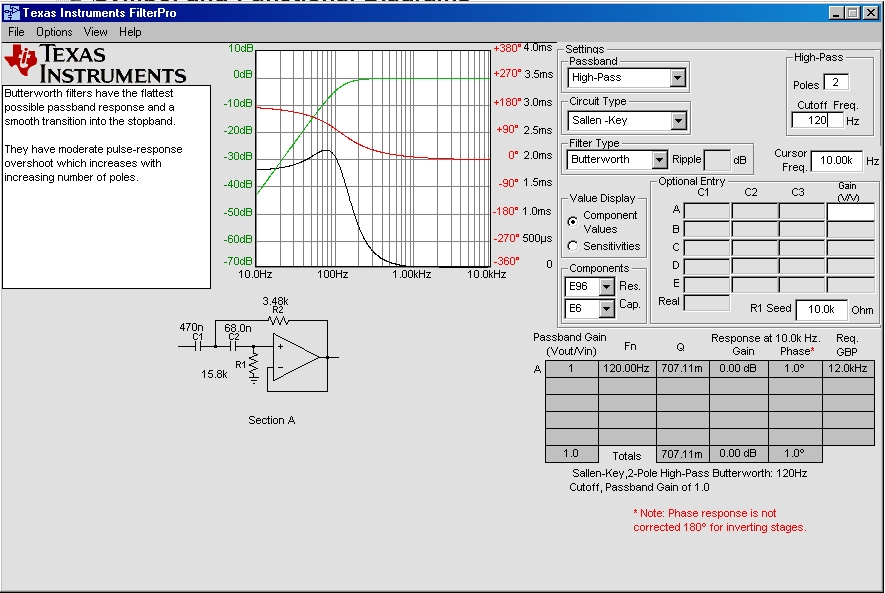885x593 pixels.
Task: Click the Optional Entry row A Gain cell
Action: (x=851, y=212)
